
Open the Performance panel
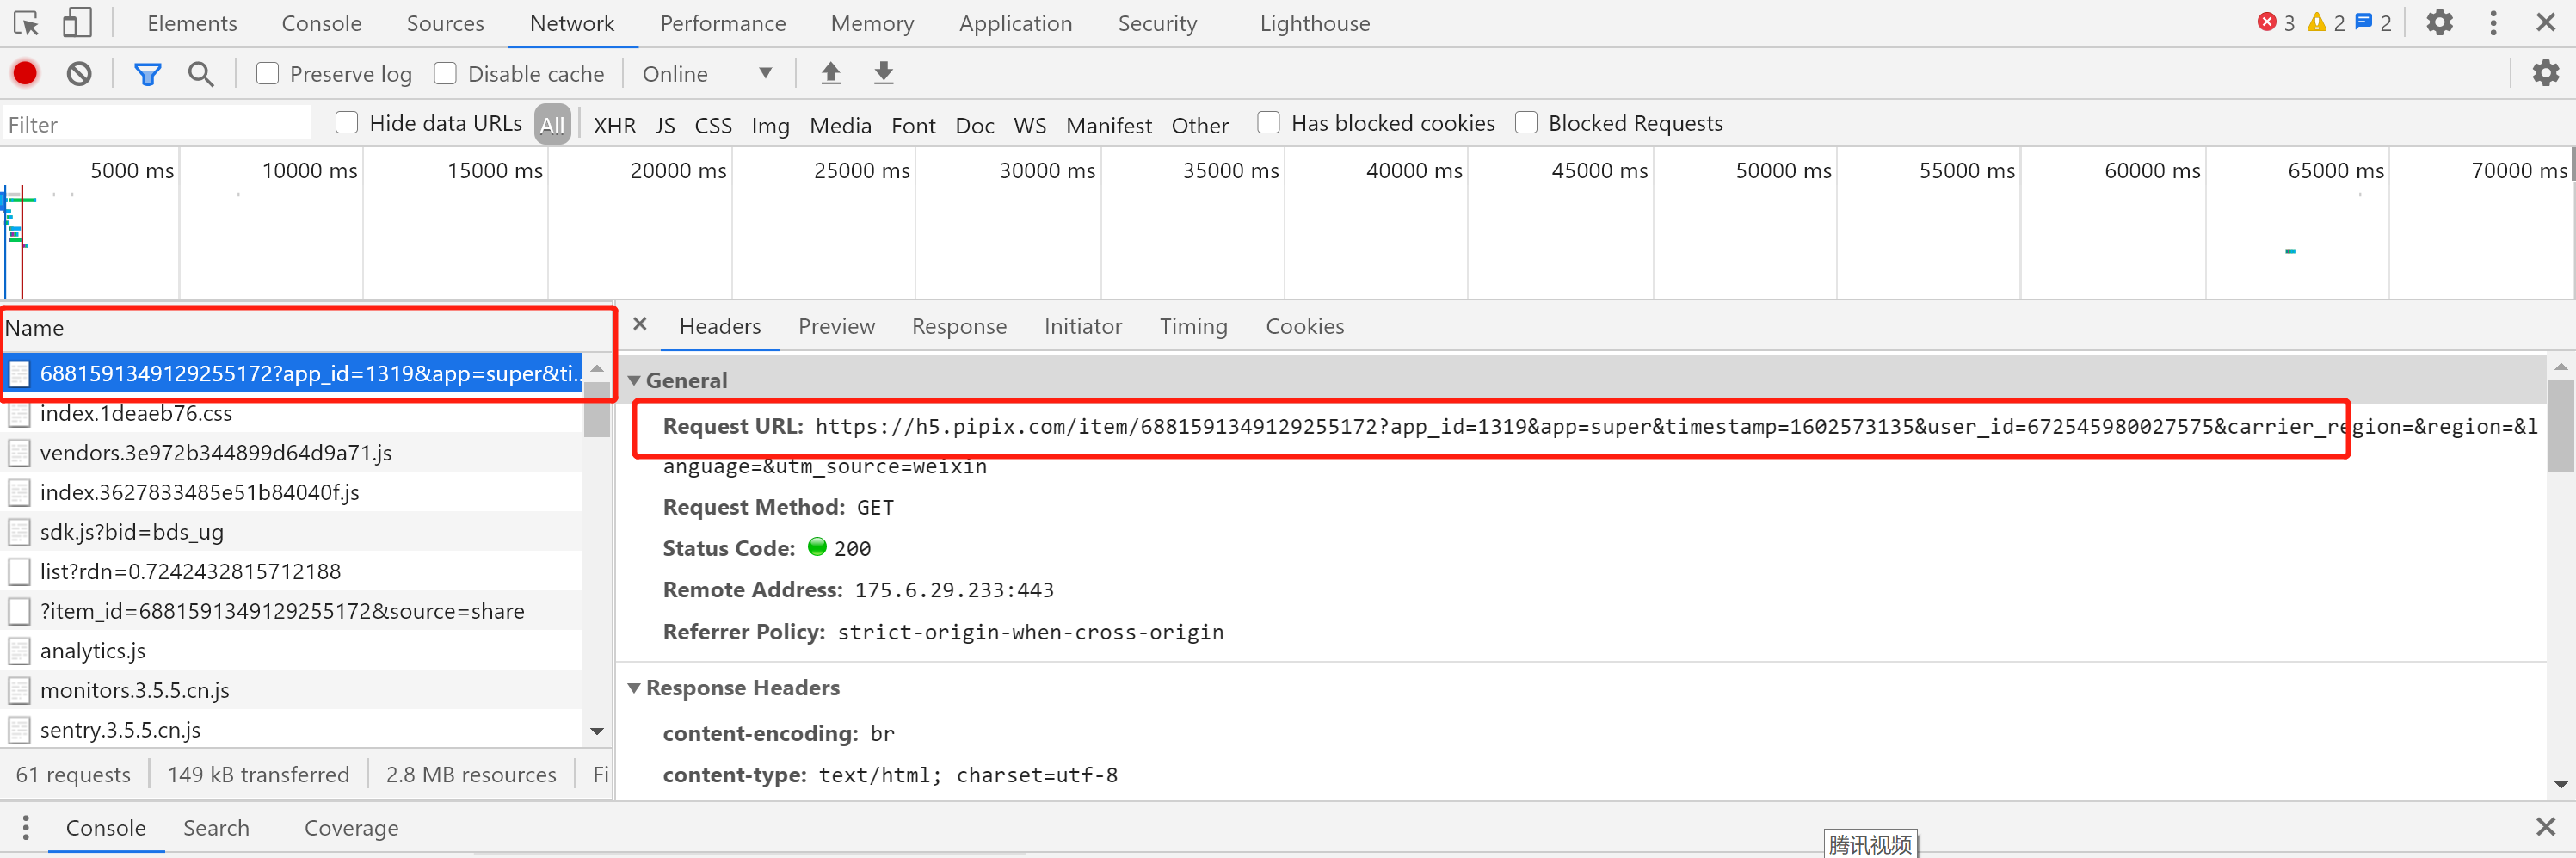(723, 23)
